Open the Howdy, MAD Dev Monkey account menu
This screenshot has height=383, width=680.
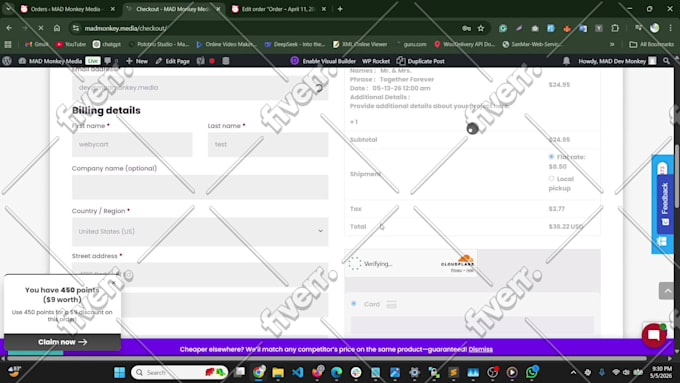click(x=617, y=61)
